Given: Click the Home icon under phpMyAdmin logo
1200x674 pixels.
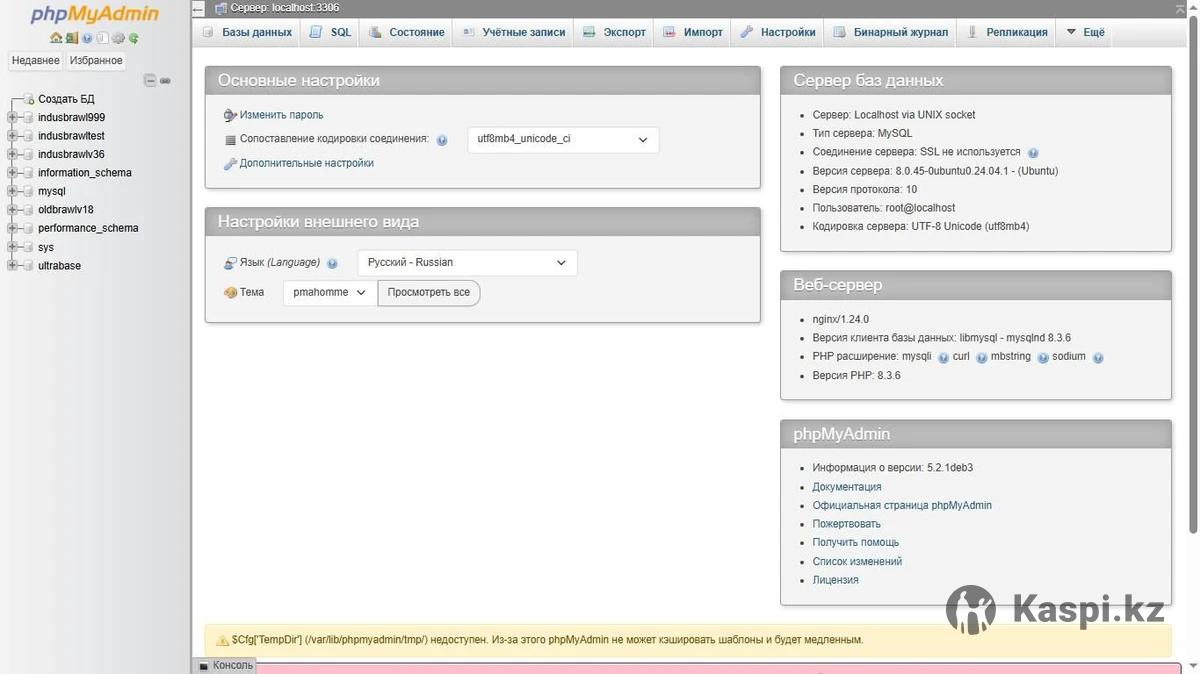Looking at the screenshot, I should click(x=56, y=38).
